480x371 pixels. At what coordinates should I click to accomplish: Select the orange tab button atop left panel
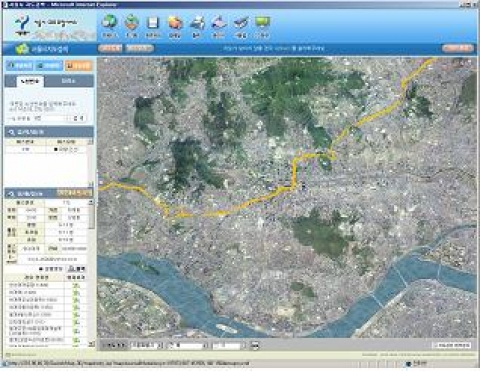pyautogui.click(x=78, y=66)
